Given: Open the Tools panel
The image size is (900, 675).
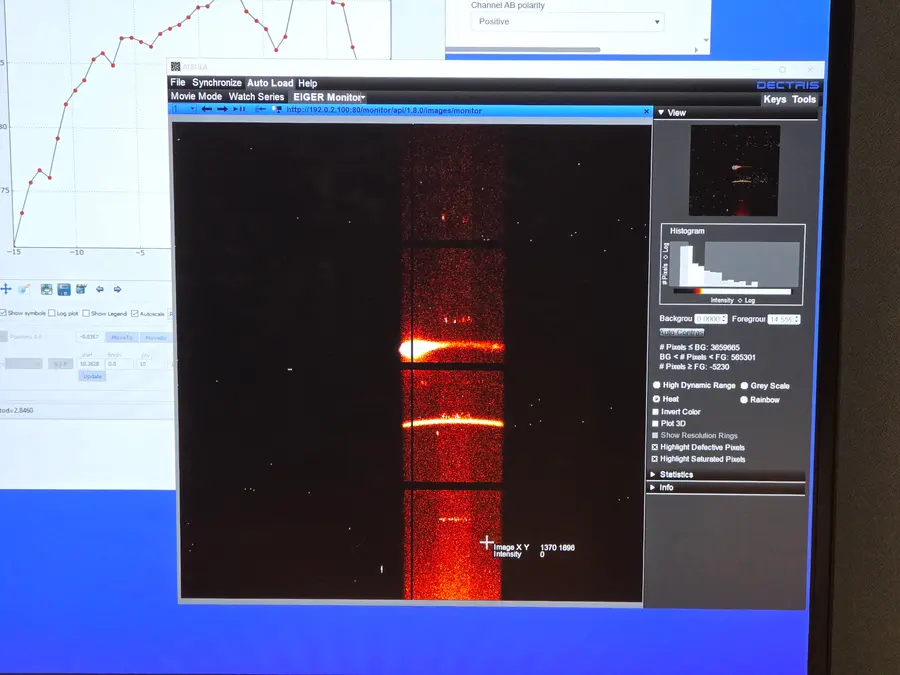Looking at the screenshot, I should coord(804,99).
